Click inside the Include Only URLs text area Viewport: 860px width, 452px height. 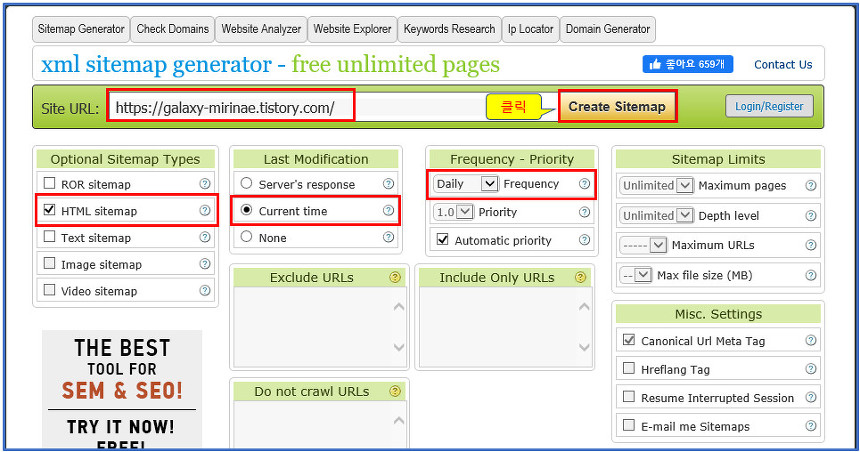coord(499,327)
